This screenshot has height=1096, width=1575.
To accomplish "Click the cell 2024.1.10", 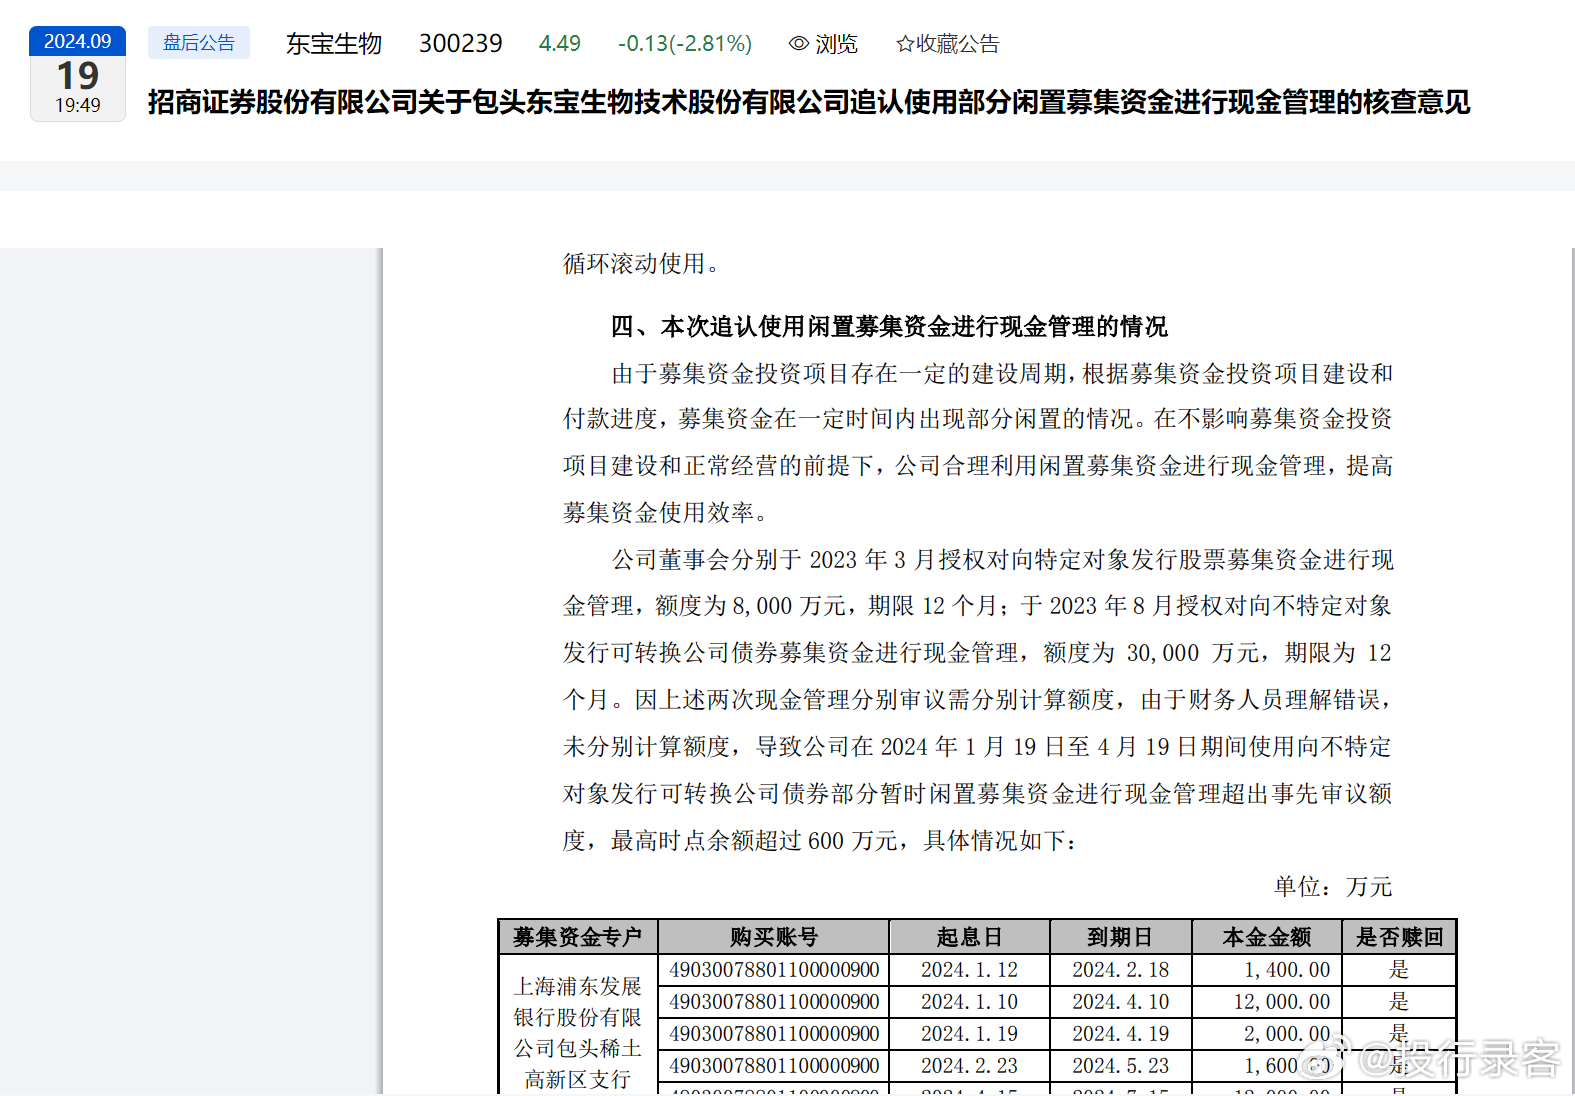I will click(x=969, y=1002).
